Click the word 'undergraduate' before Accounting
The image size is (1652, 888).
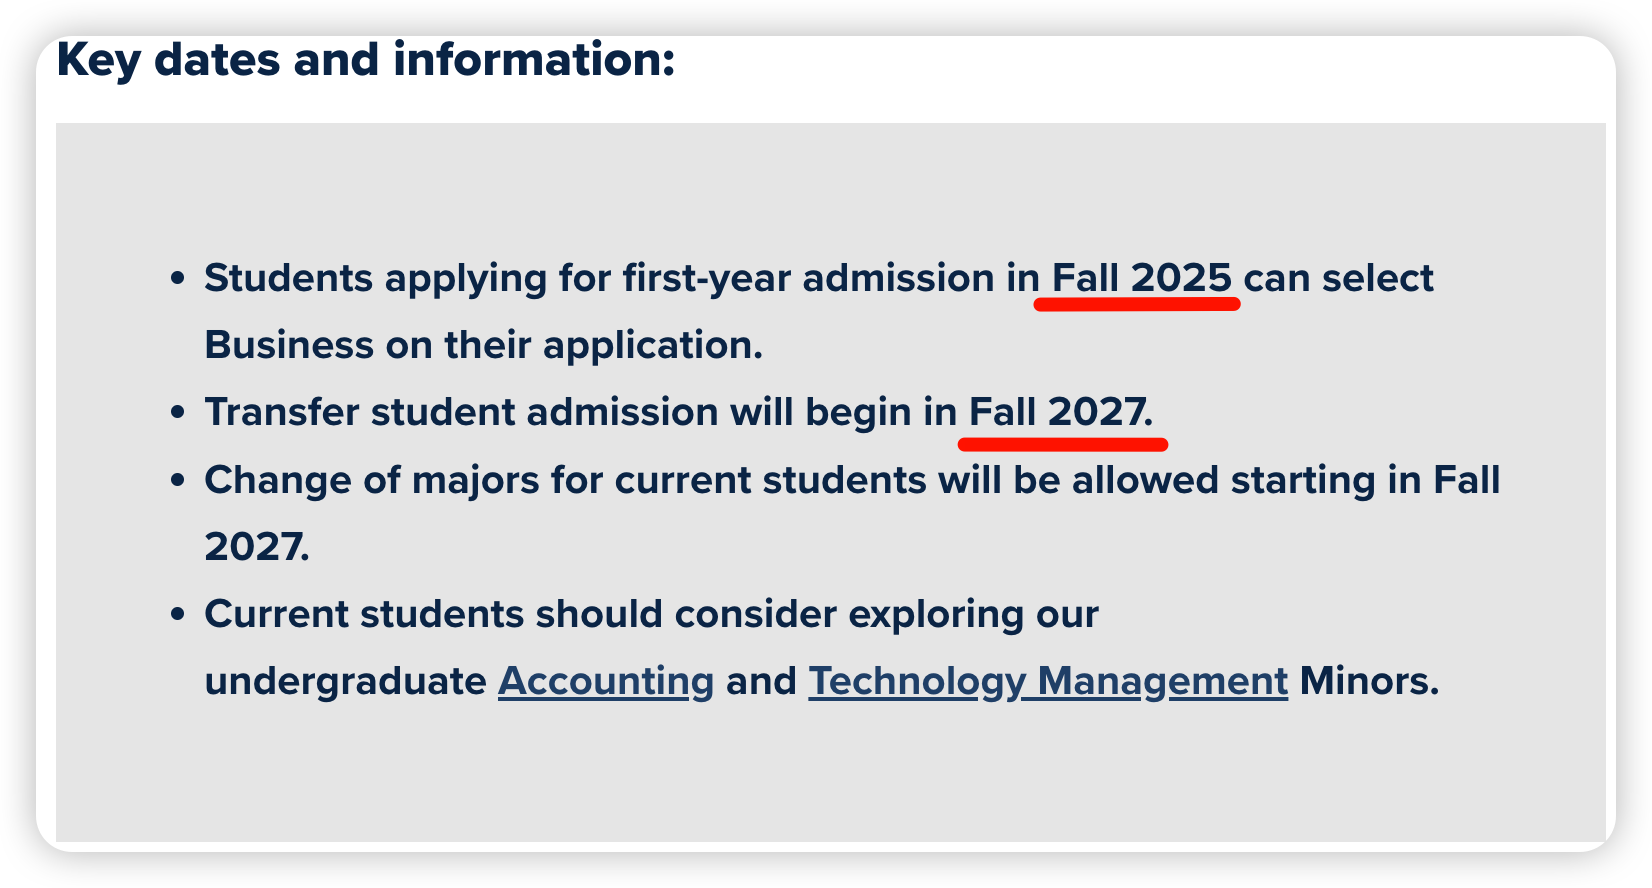pyautogui.click(x=345, y=682)
